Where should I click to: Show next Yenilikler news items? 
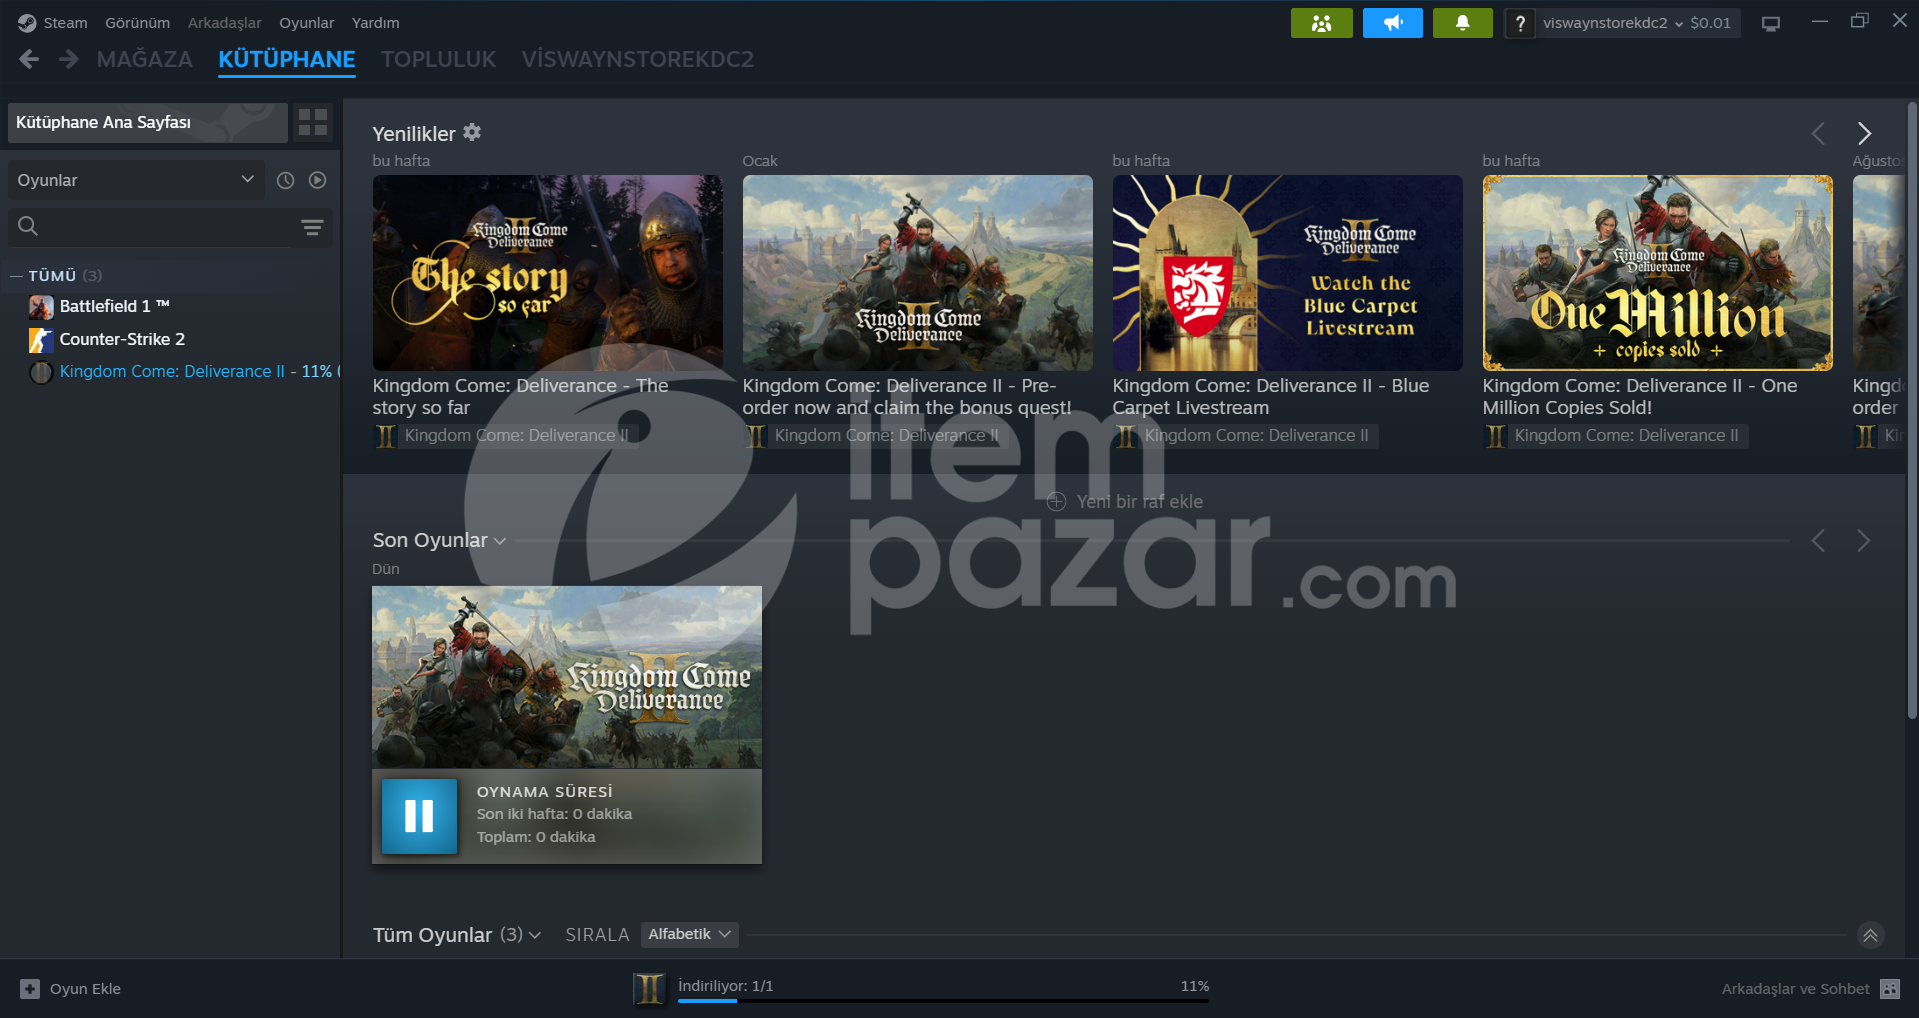pyautogui.click(x=1864, y=133)
